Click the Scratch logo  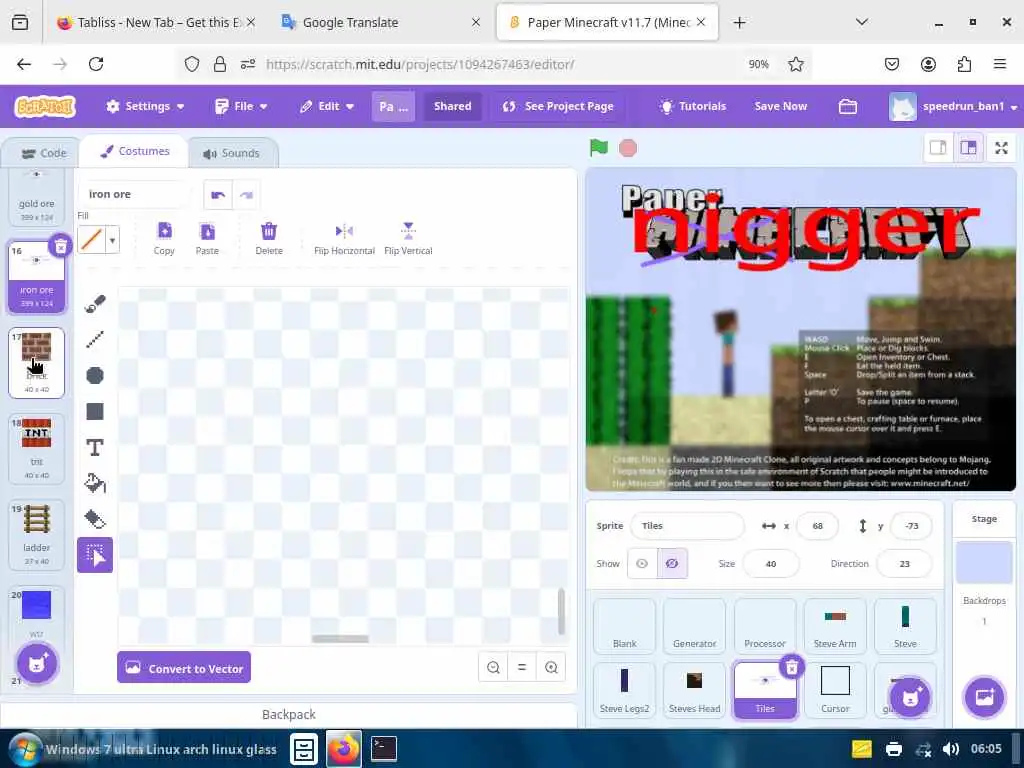(45, 106)
